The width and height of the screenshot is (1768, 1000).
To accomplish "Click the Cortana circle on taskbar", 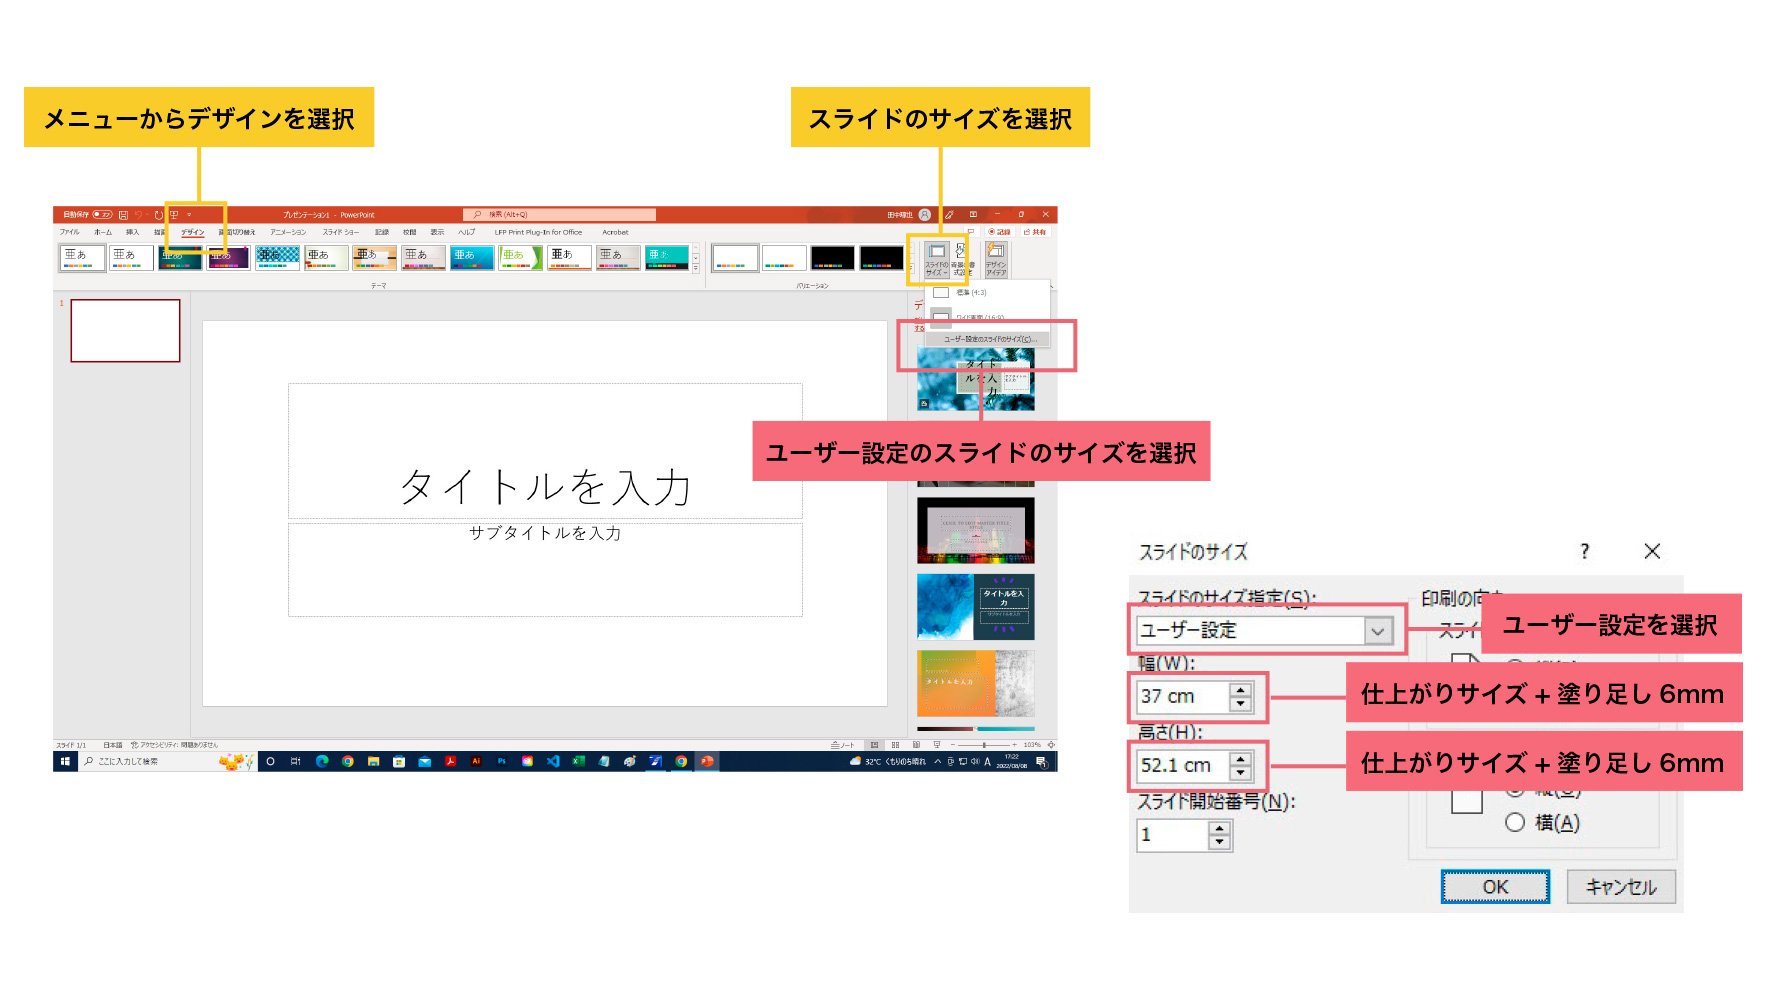I will [270, 761].
